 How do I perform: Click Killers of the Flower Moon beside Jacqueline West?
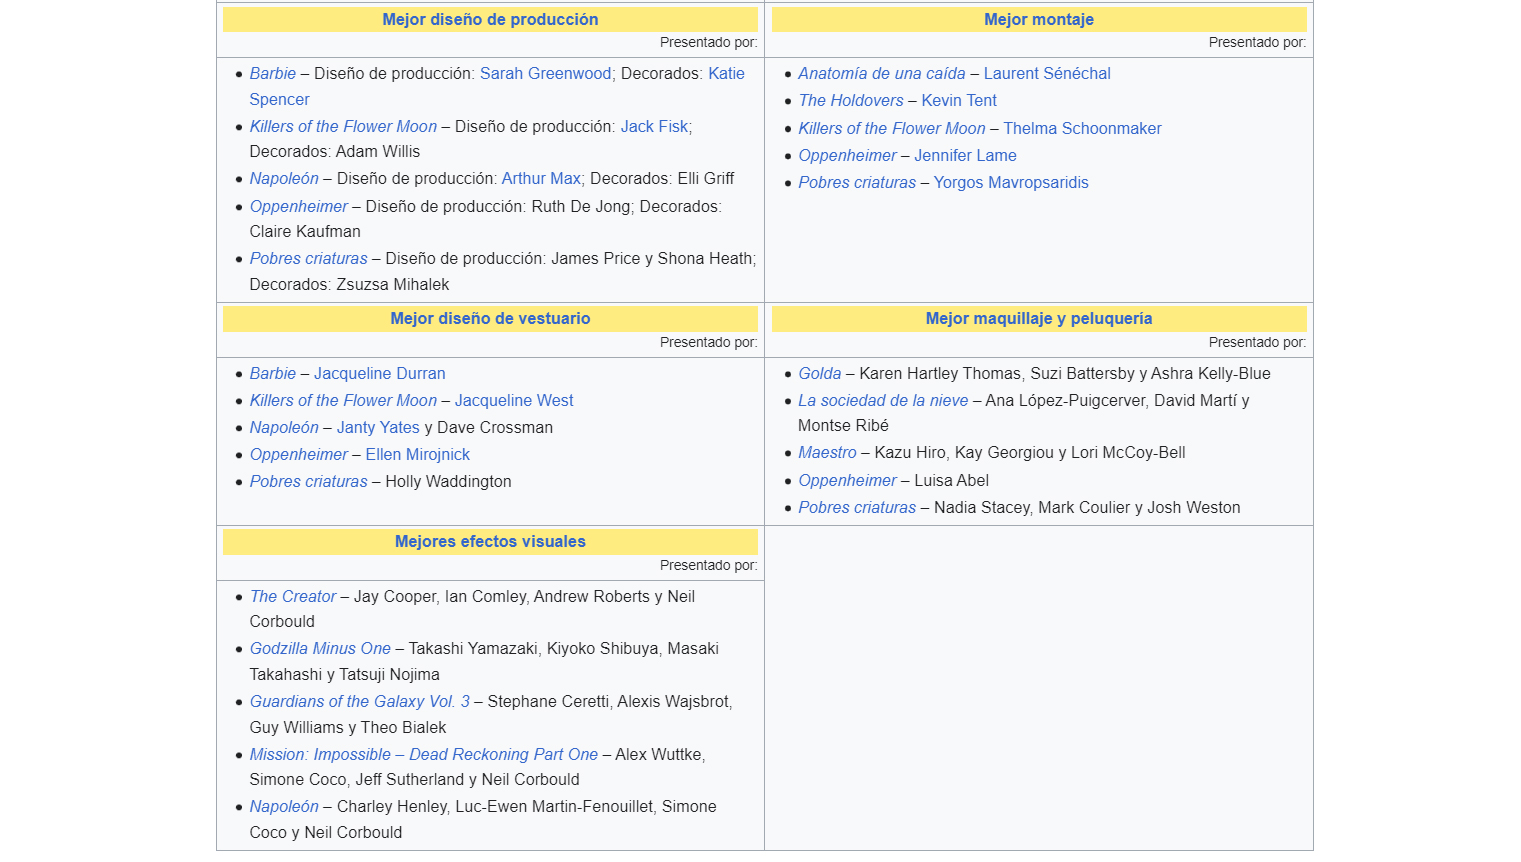[x=343, y=400]
